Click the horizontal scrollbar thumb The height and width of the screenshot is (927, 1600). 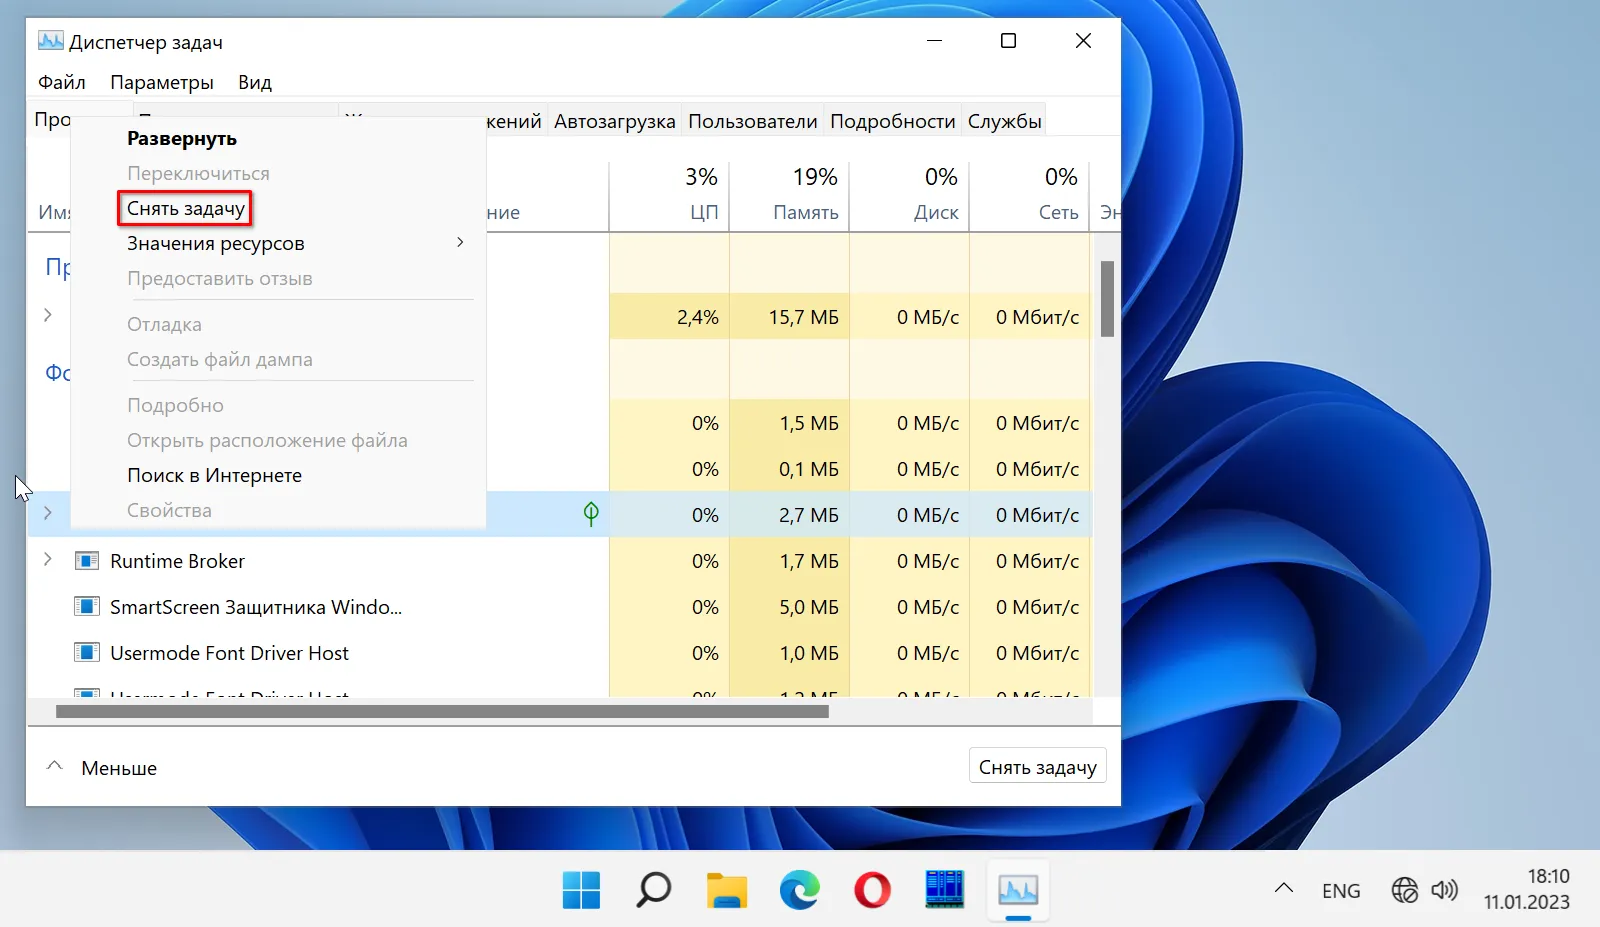(442, 712)
